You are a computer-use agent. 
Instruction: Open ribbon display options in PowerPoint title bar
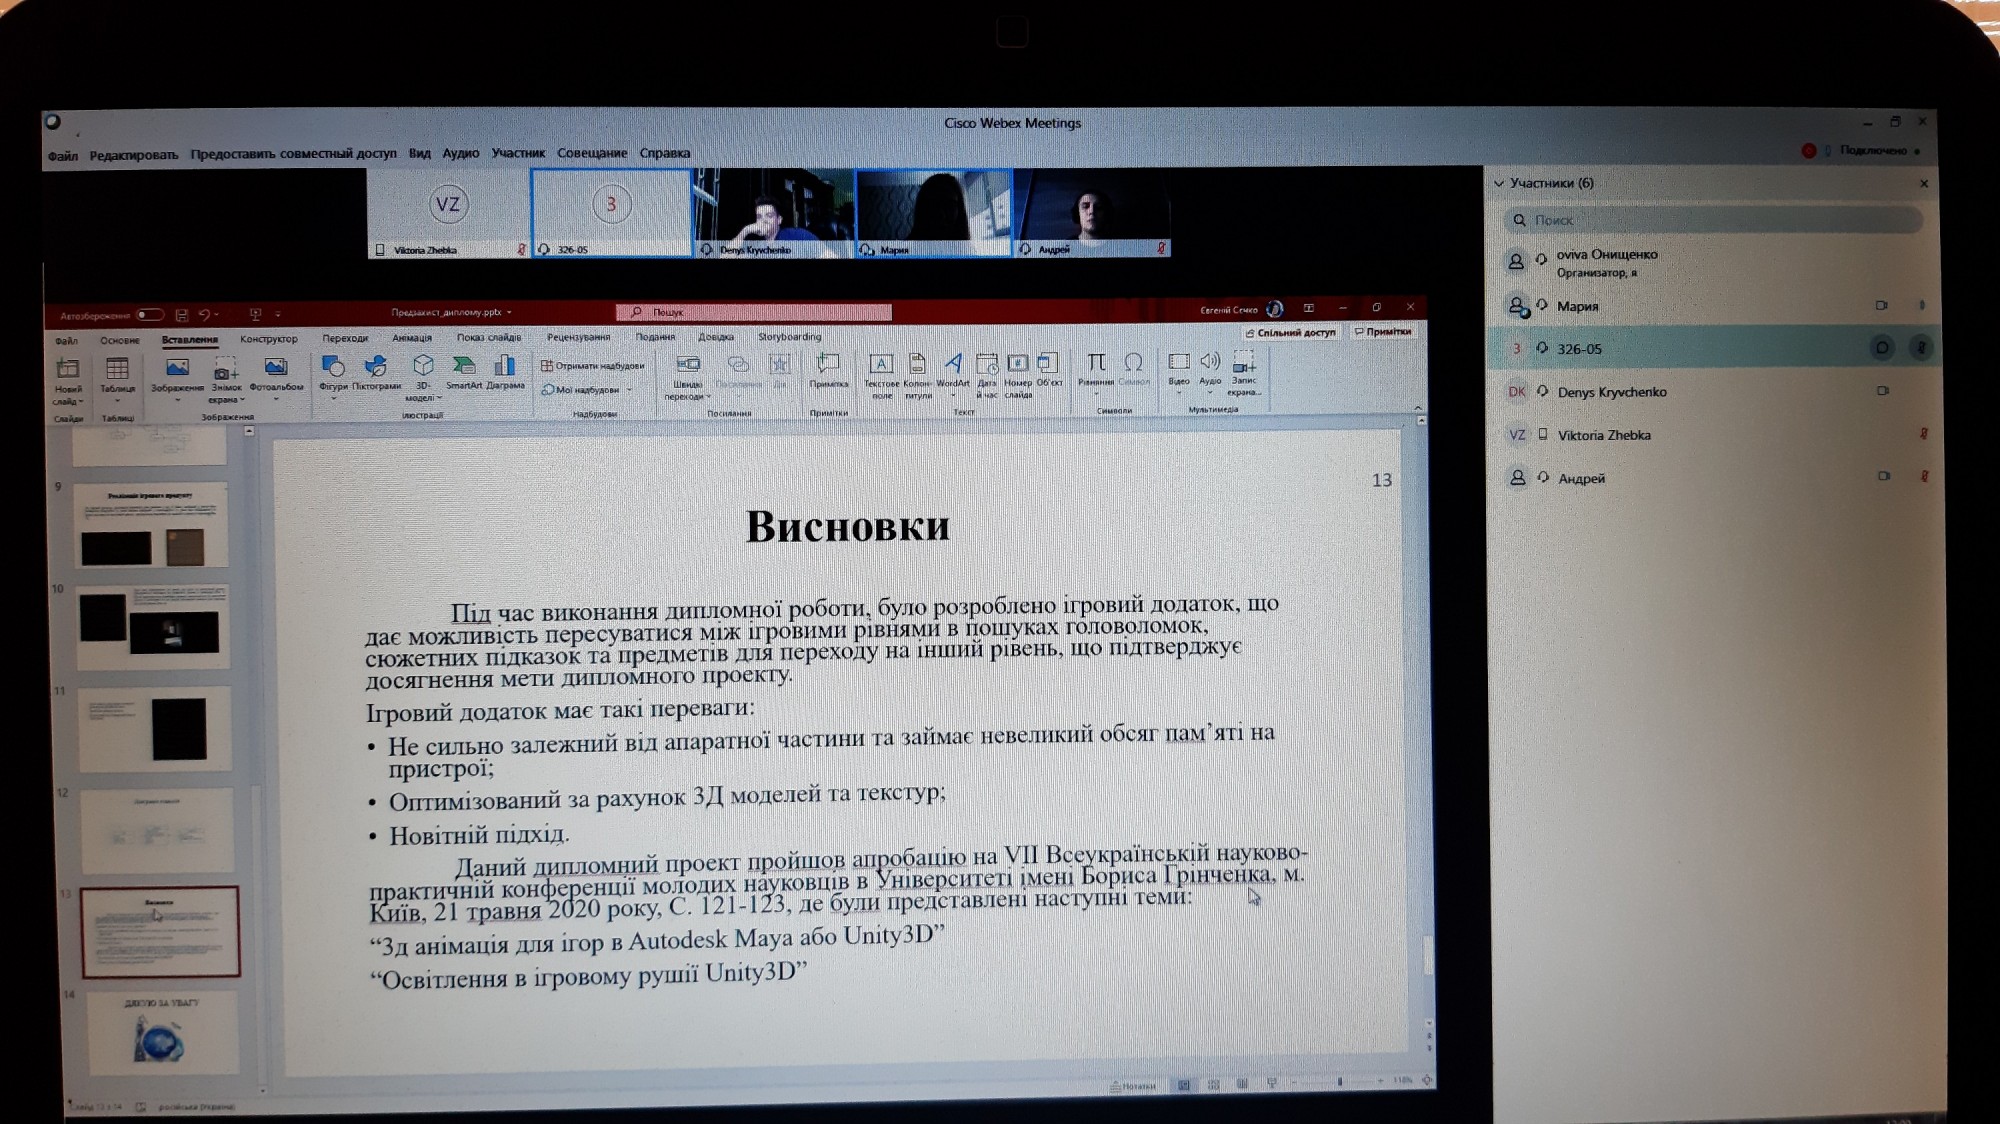1308,308
